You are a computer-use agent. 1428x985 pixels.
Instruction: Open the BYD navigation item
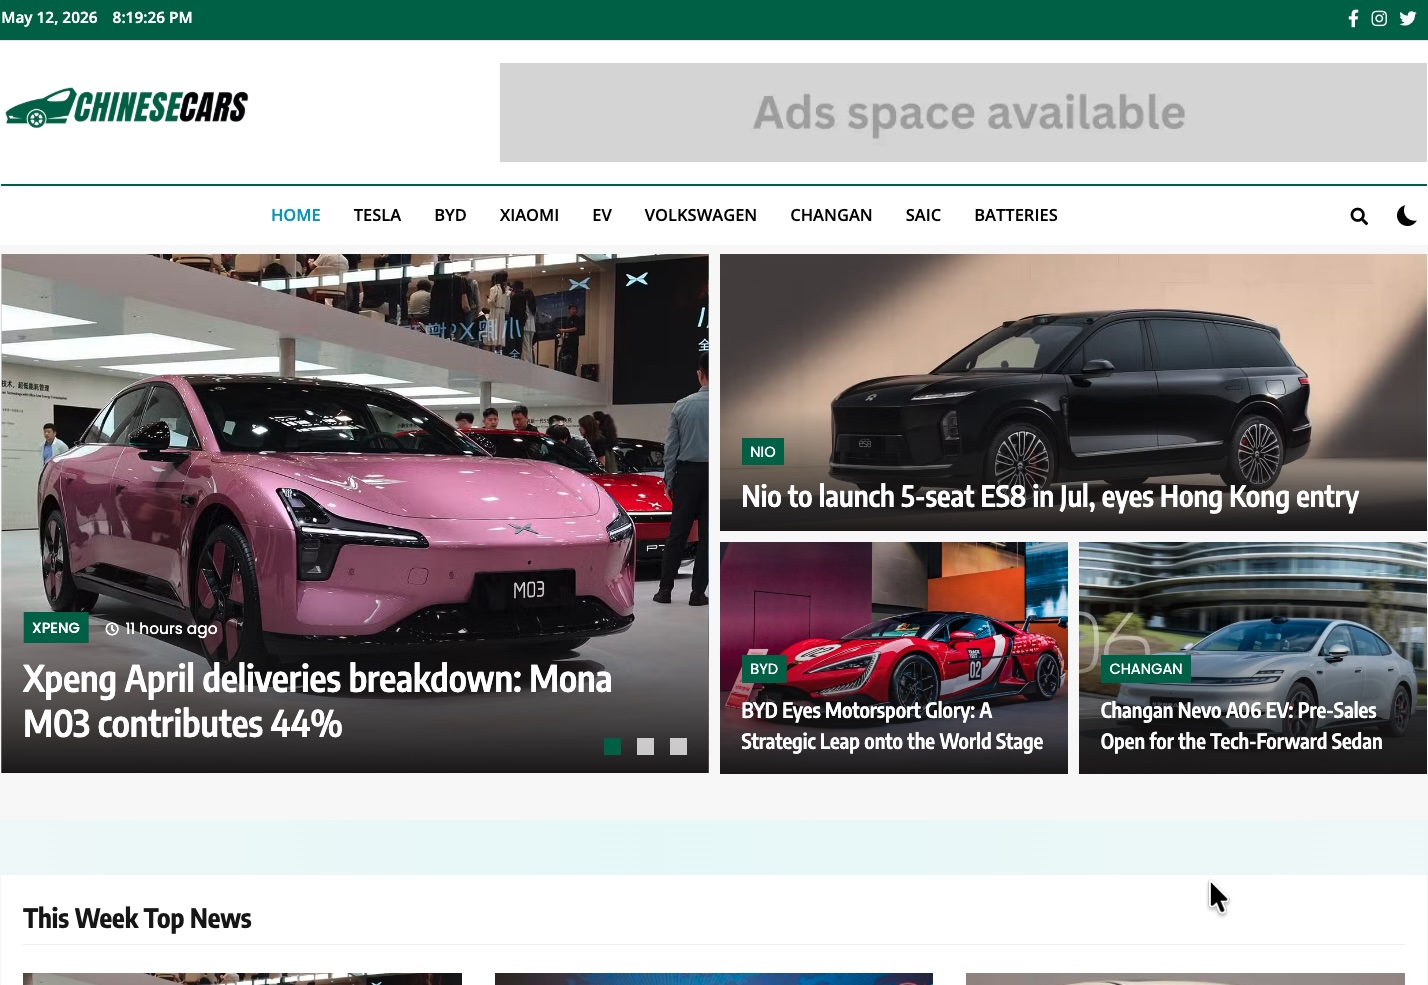pos(450,215)
